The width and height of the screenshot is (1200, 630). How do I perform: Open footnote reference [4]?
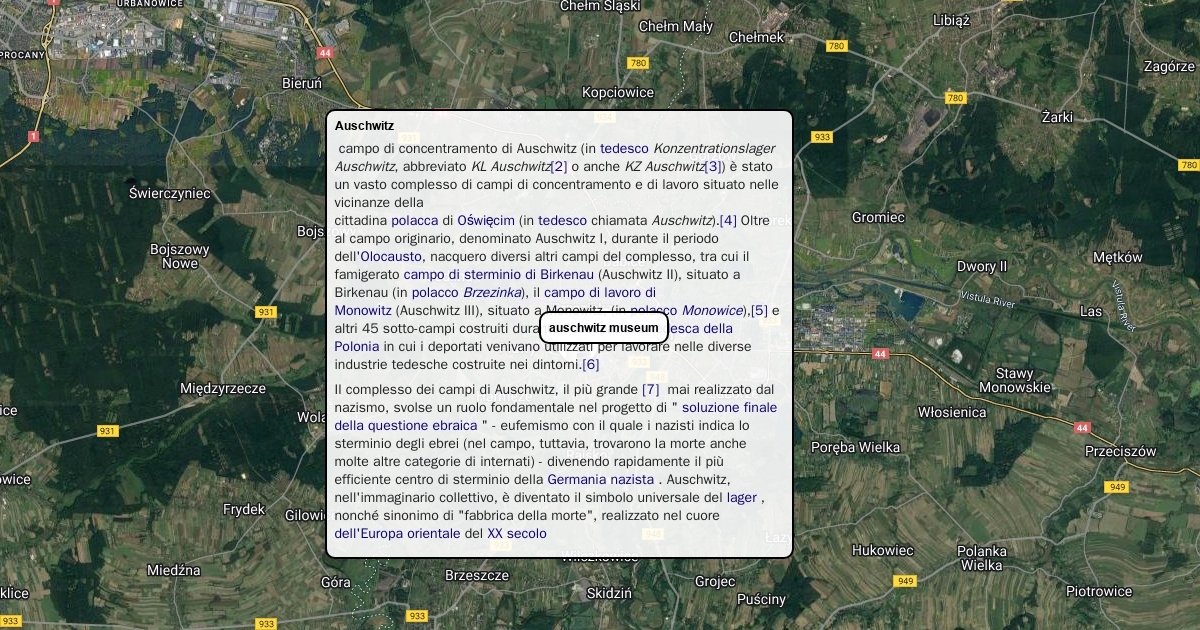(728, 220)
